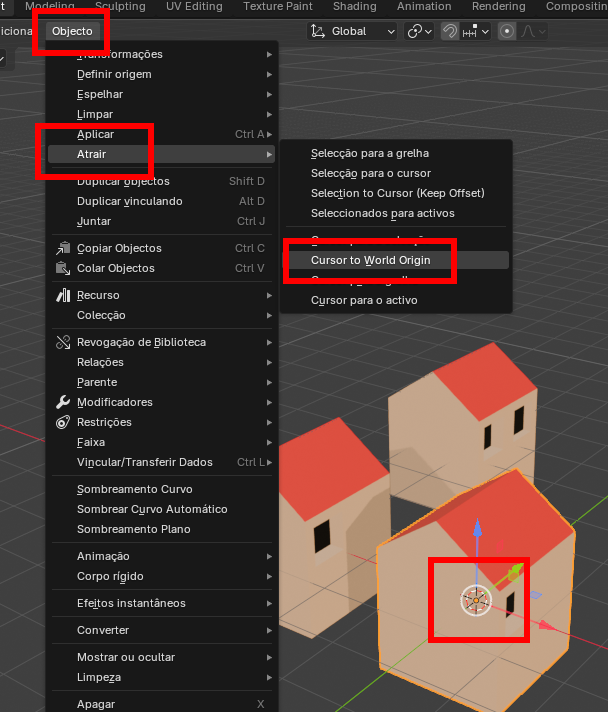Choose Sombrear Curvo Automático
This screenshot has width=608, height=712.
161,509
